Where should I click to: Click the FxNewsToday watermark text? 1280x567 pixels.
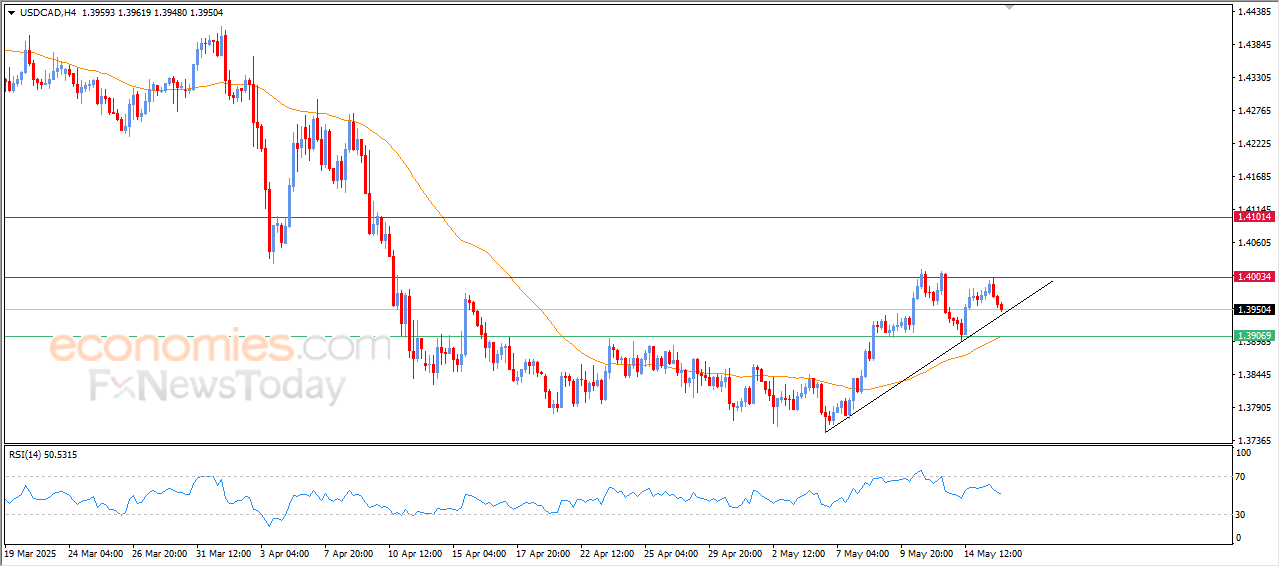pyautogui.click(x=217, y=386)
